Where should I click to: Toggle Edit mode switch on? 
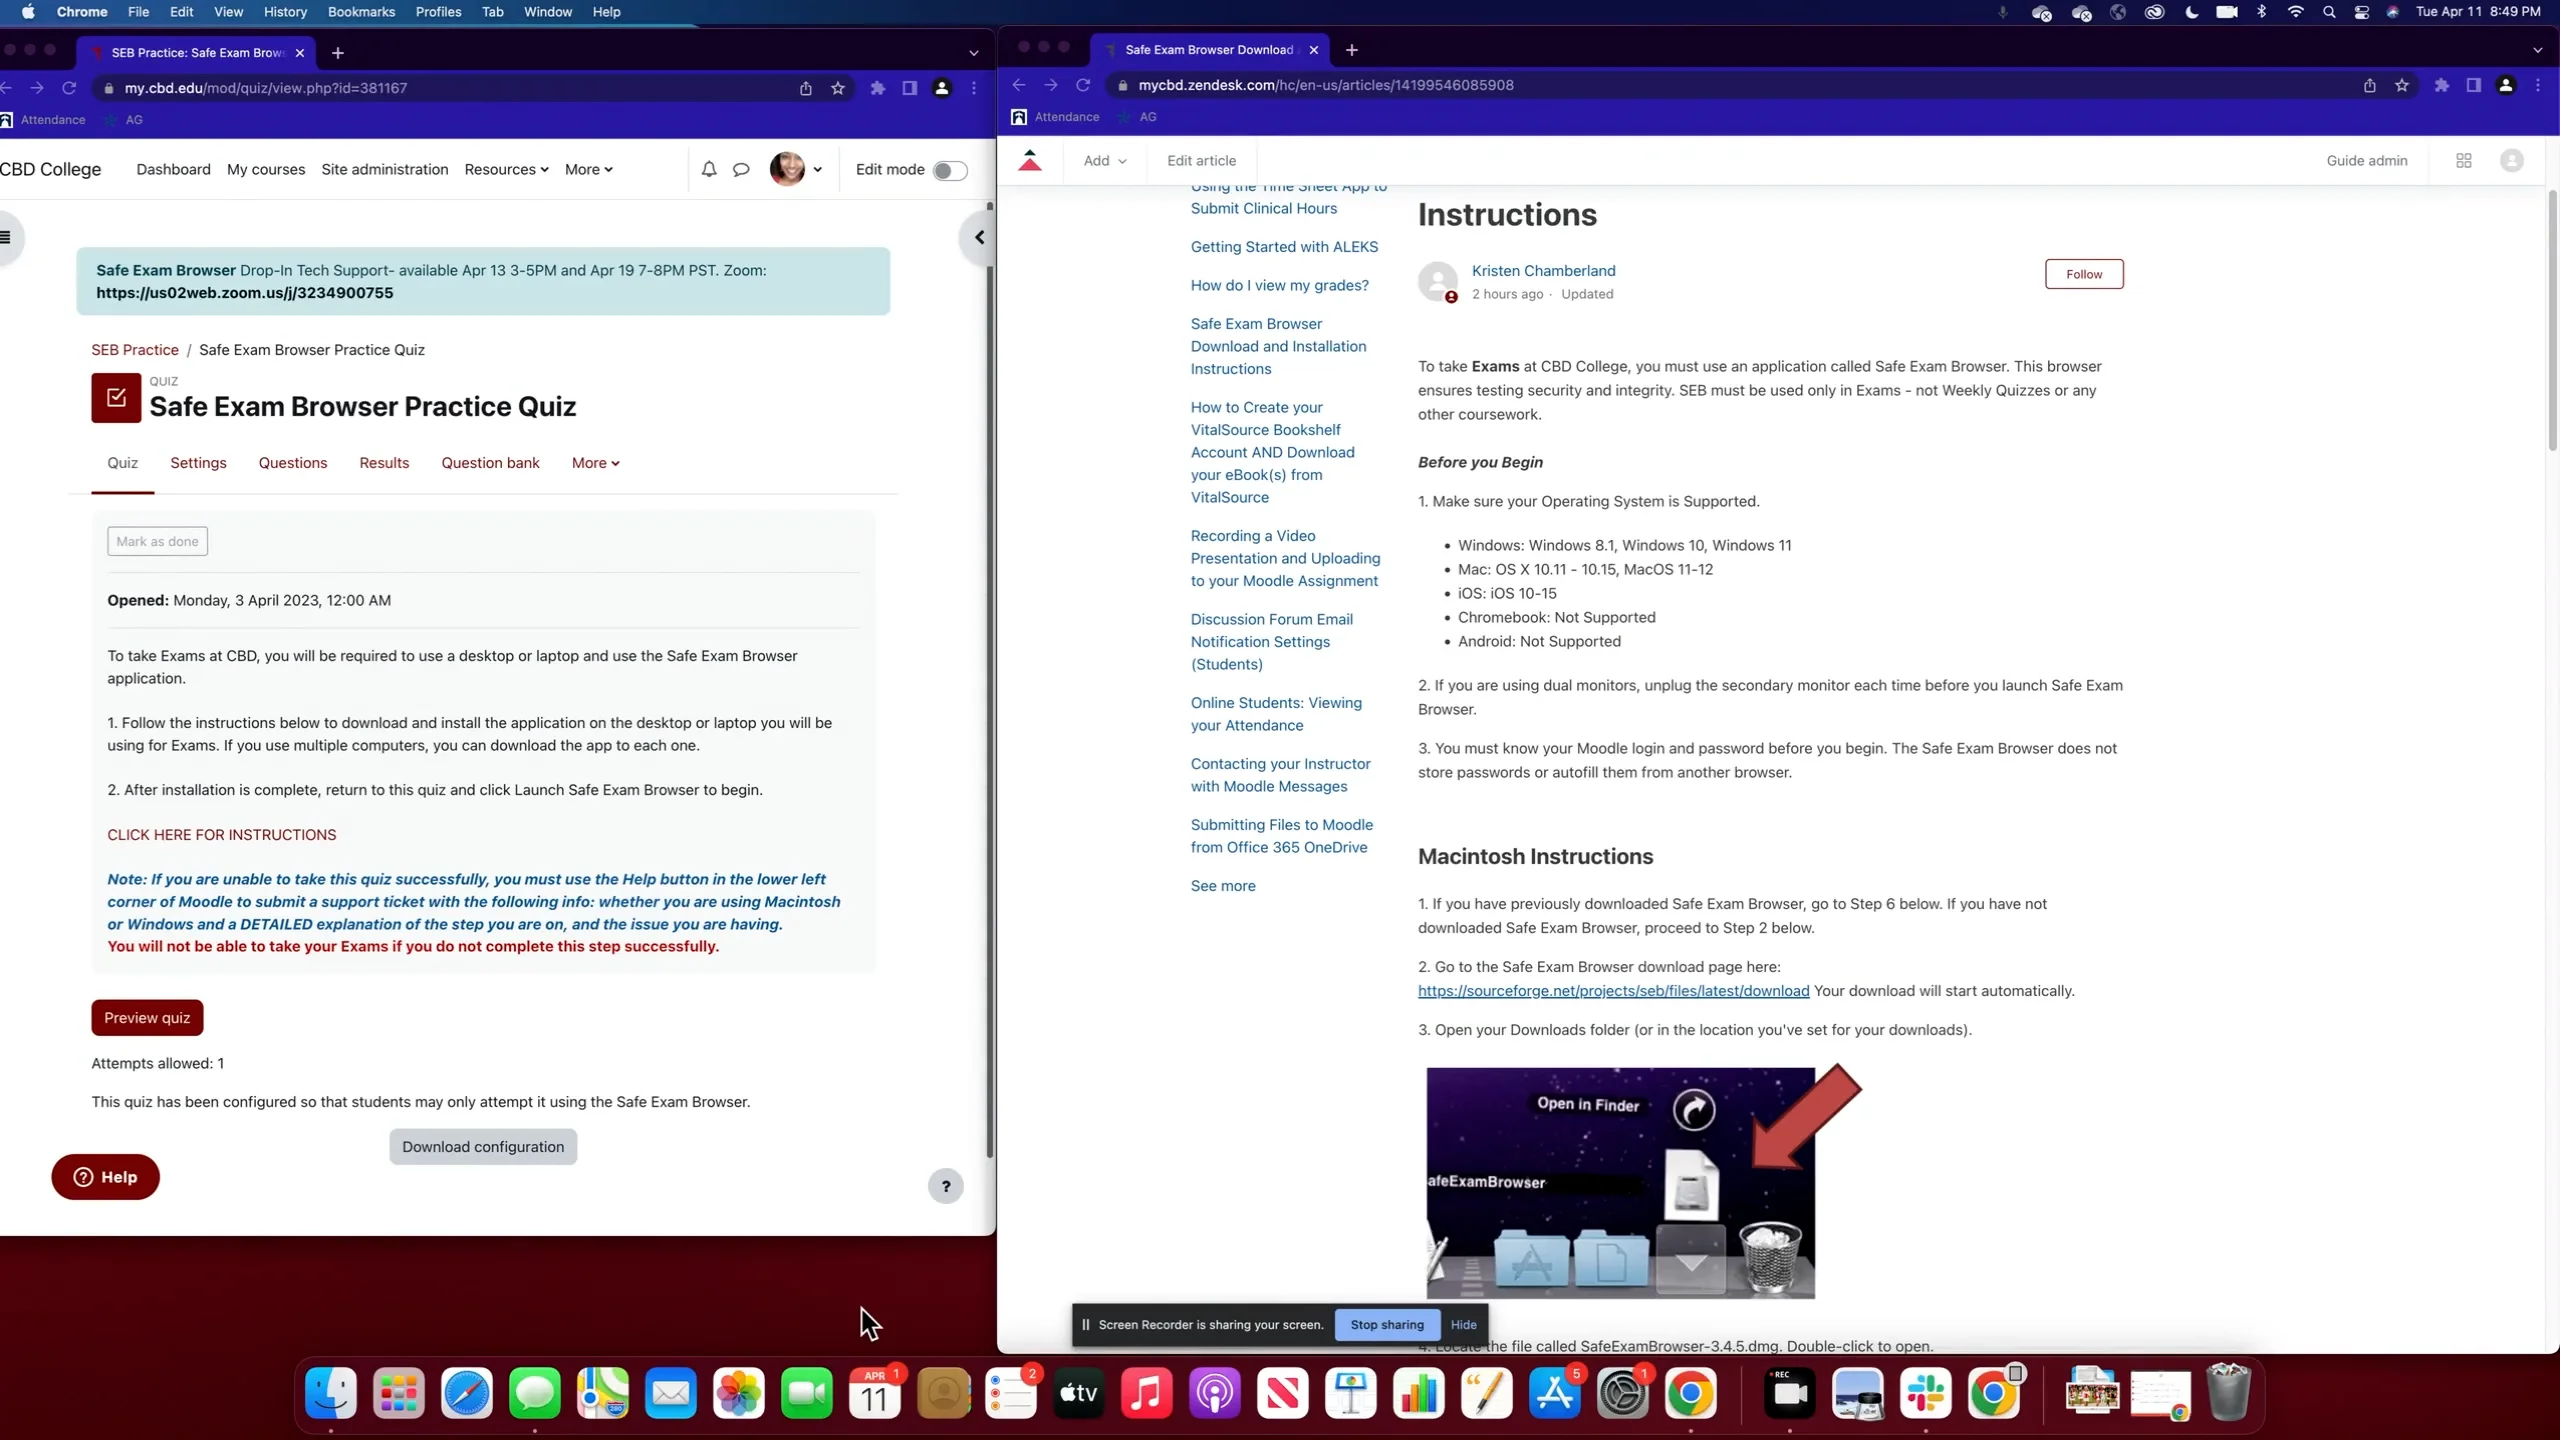(x=949, y=170)
